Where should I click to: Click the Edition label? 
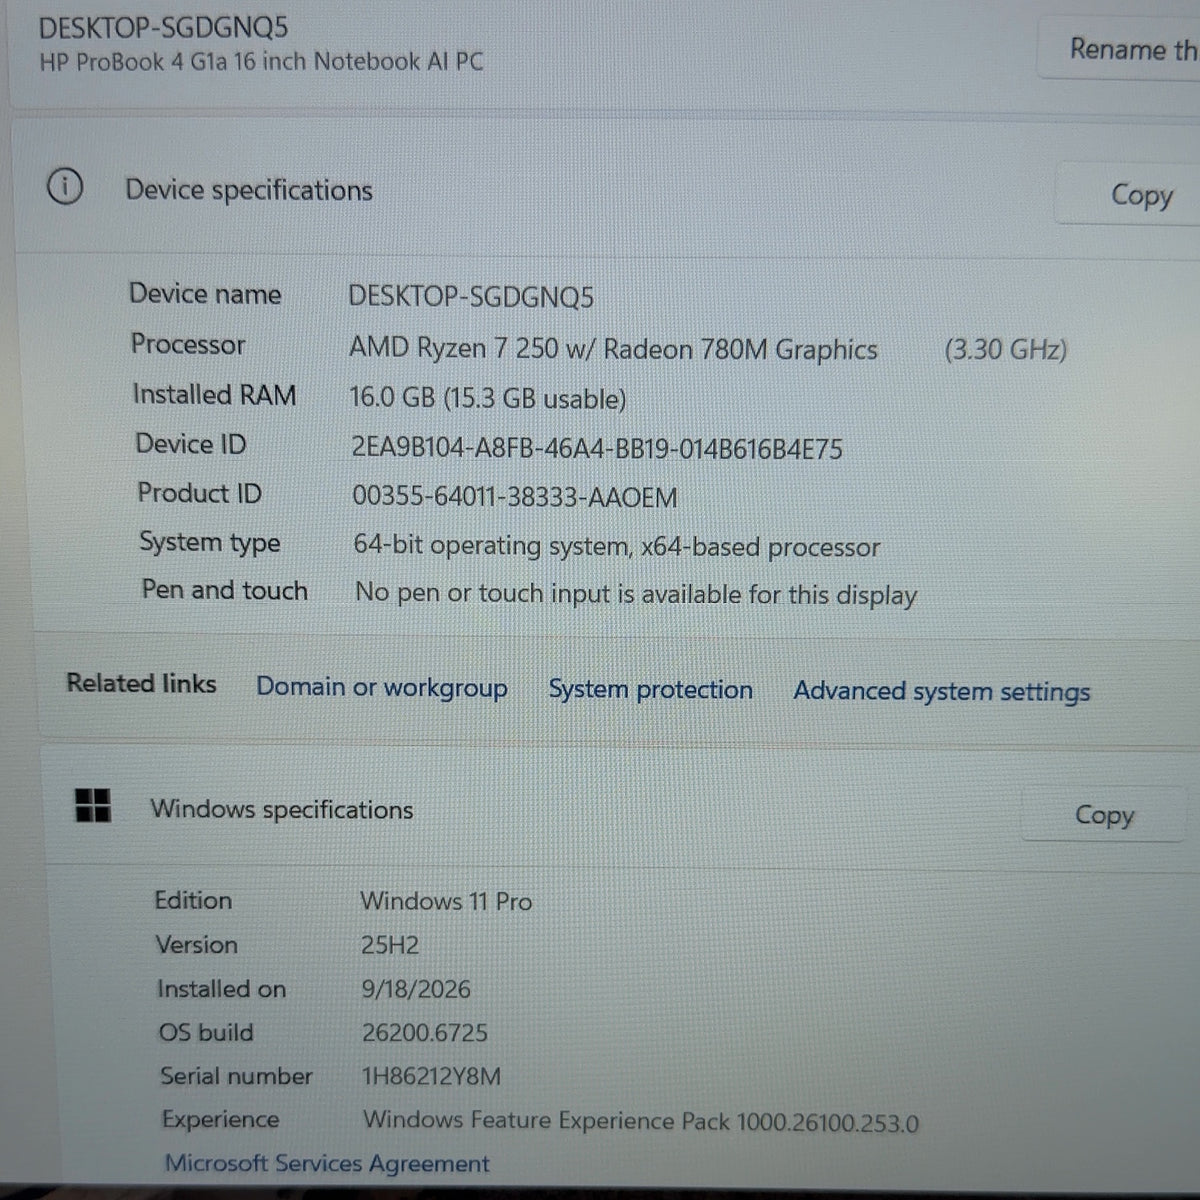(x=193, y=900)
